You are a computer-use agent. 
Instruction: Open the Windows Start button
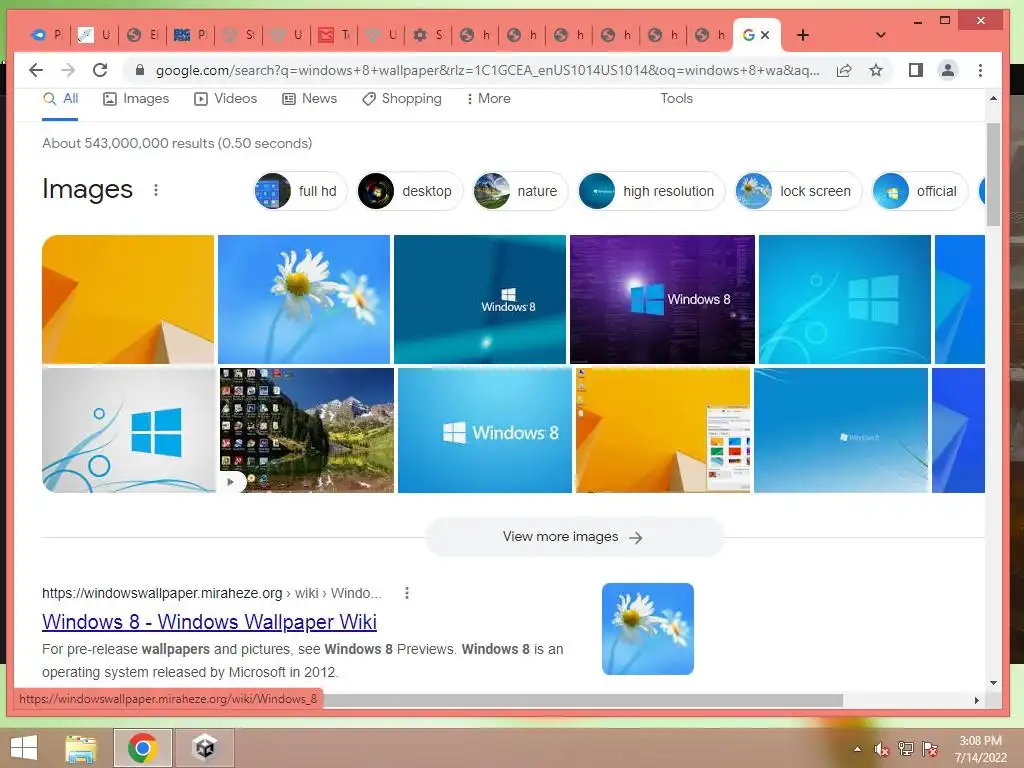coord(24,748)
